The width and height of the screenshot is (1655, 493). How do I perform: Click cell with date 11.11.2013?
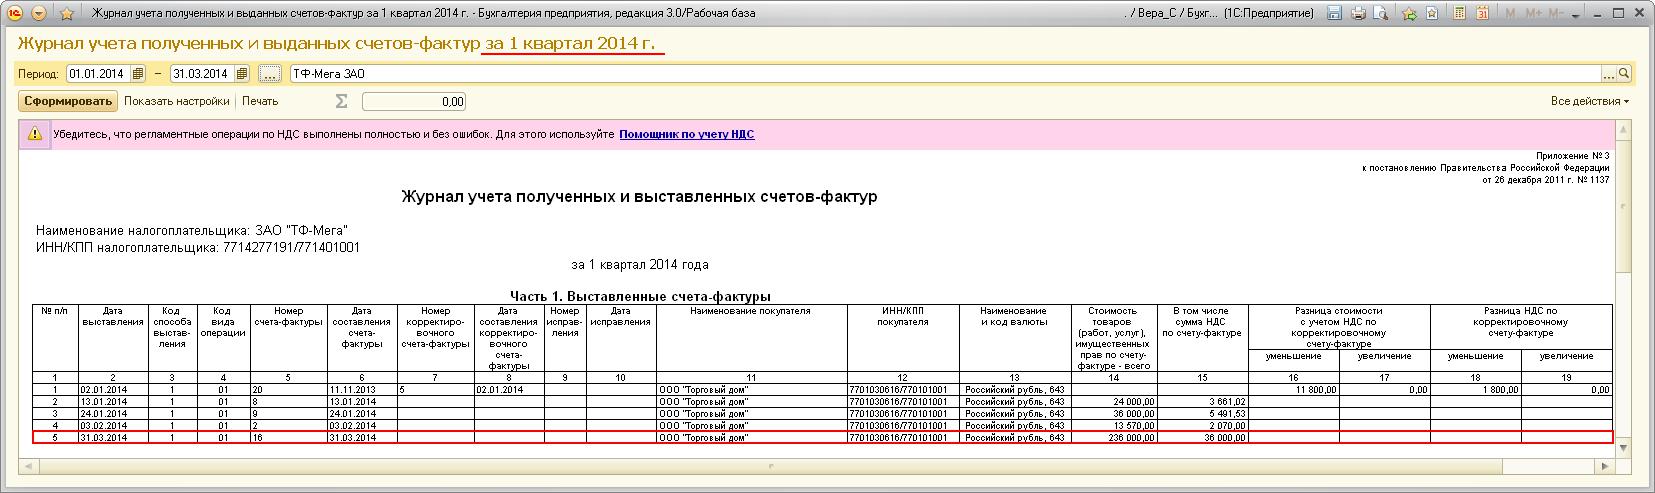click(x=362, y=389)
